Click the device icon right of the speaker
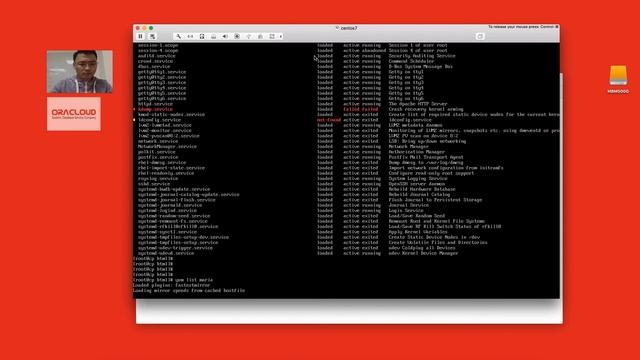 (237, 36)
